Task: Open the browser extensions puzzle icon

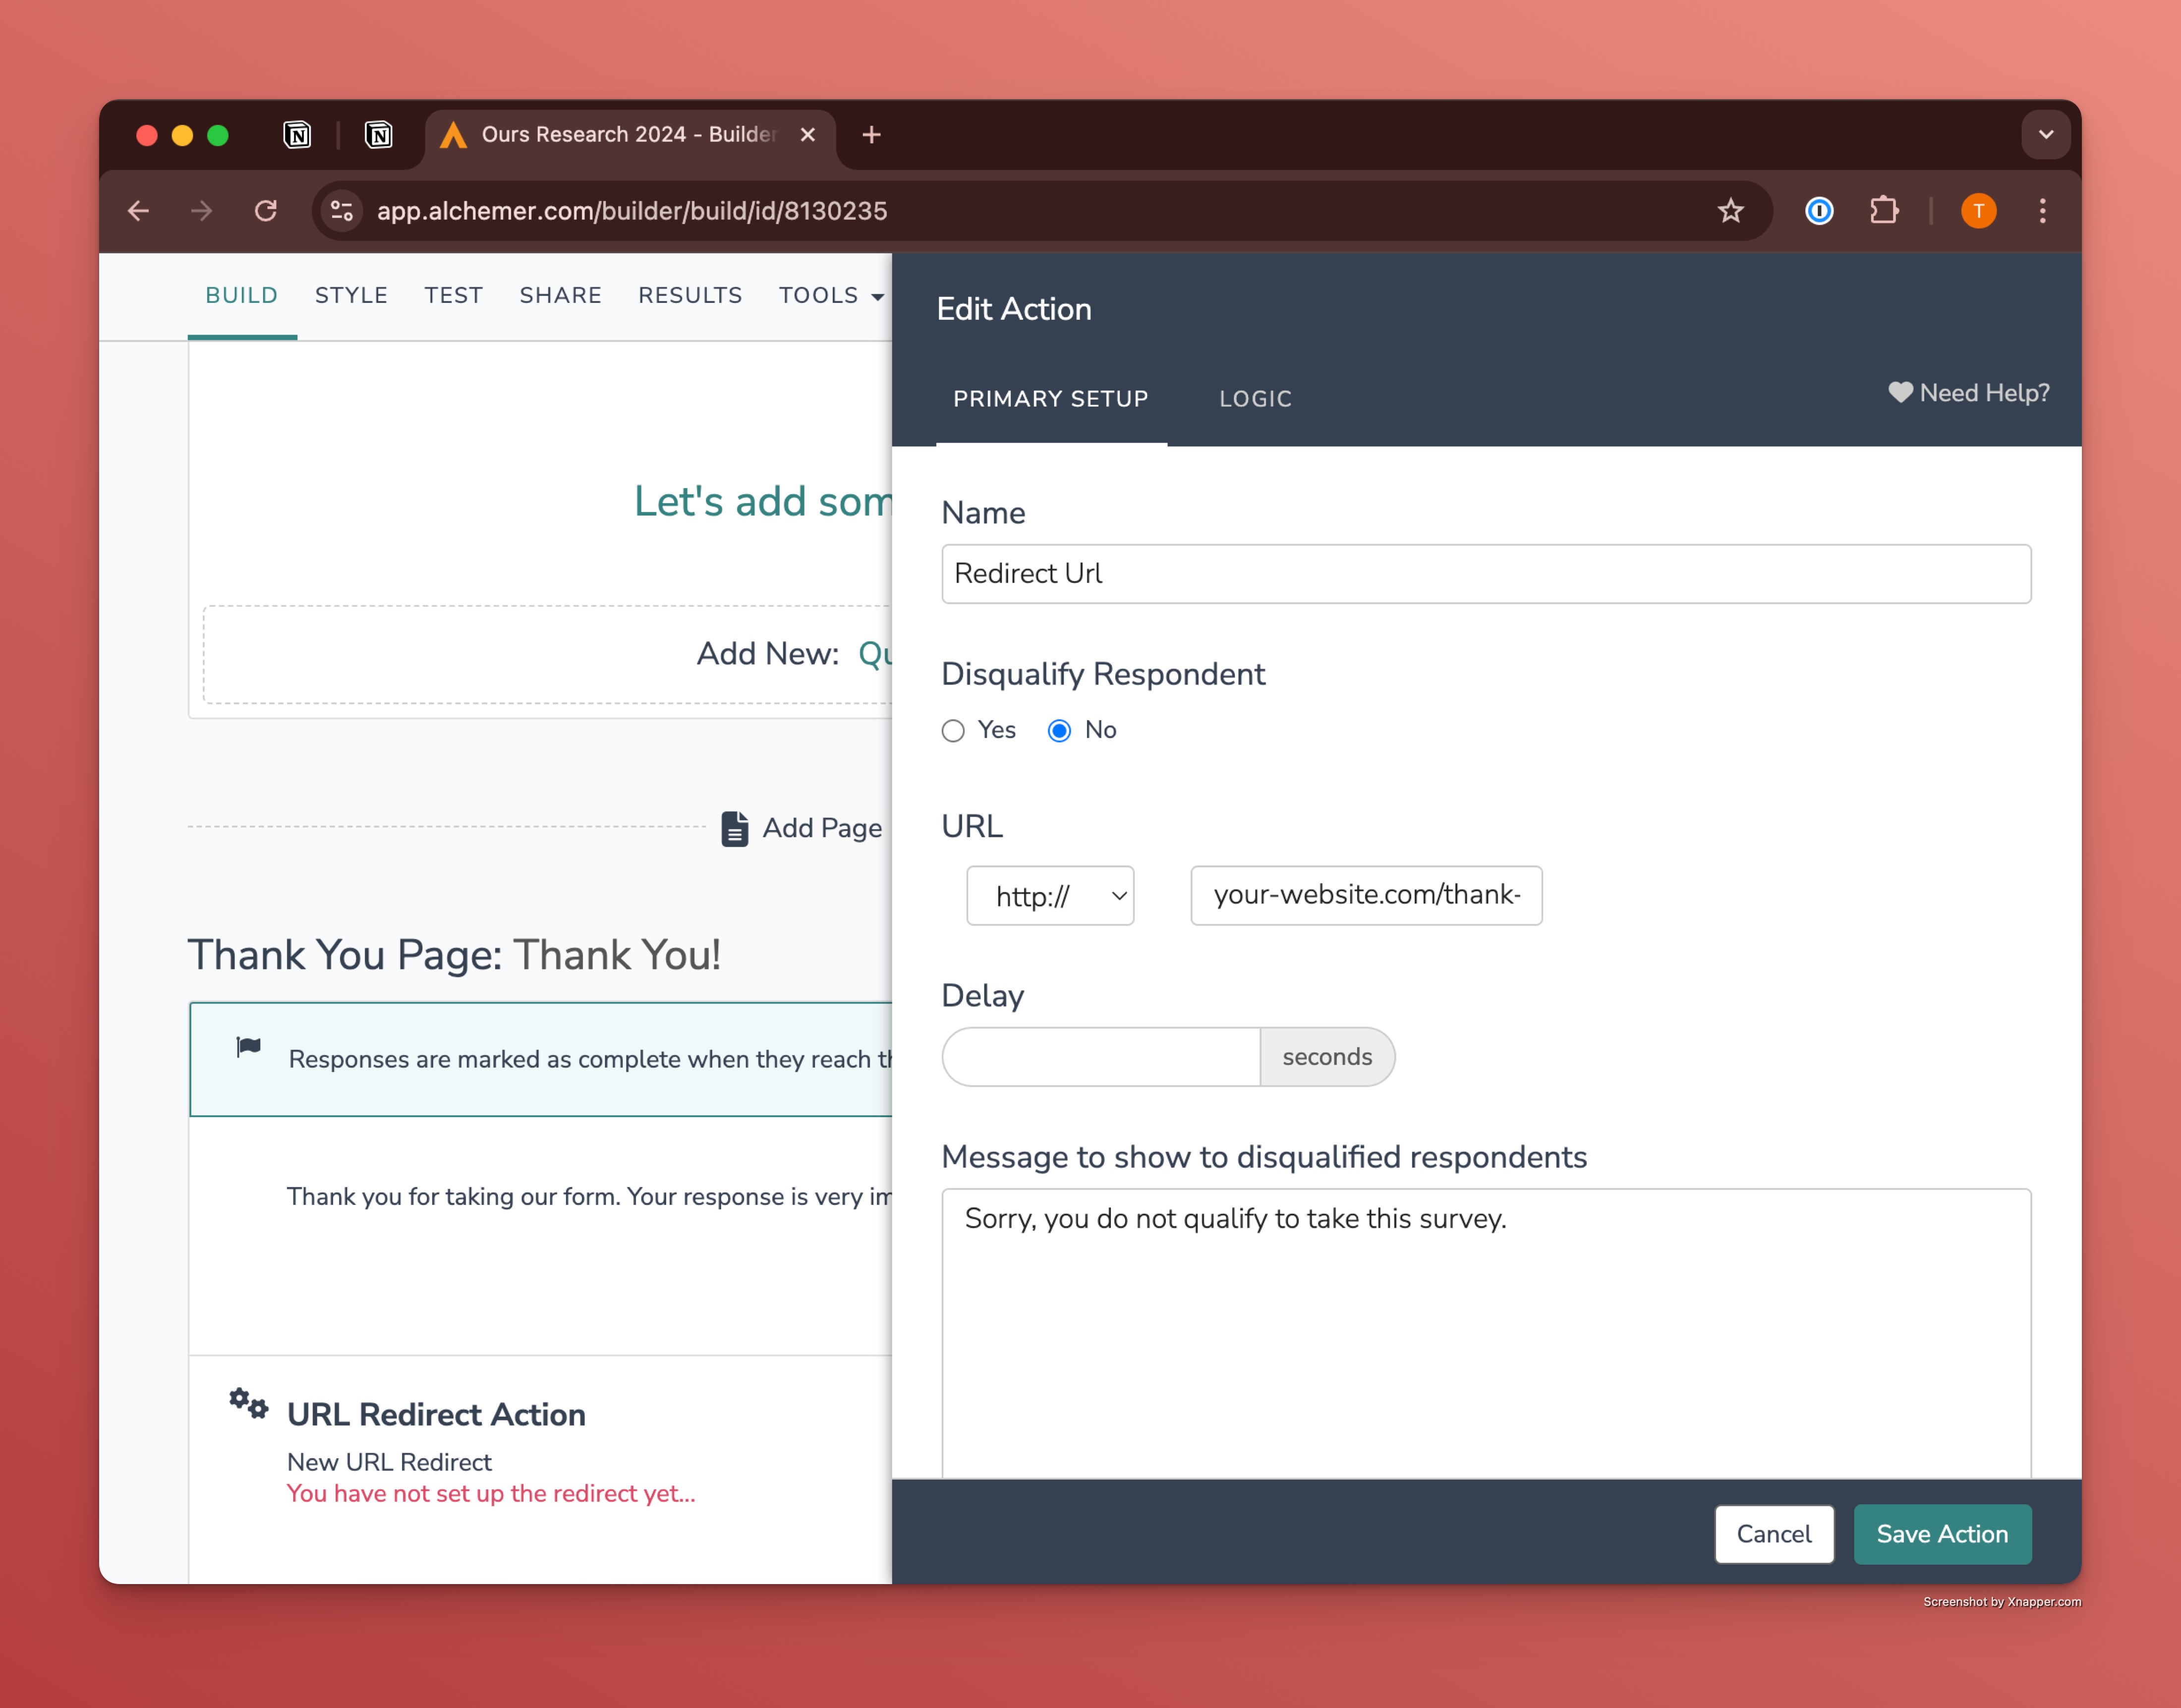Action: [x=1883, y=211]
